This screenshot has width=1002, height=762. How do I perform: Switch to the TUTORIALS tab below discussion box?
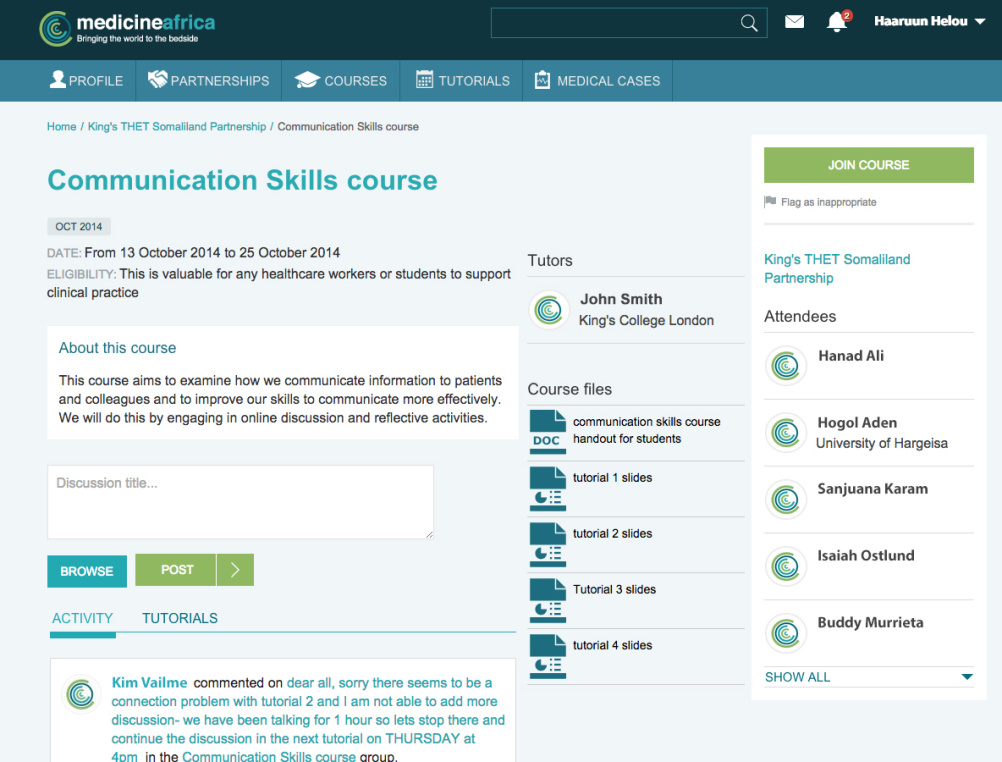180,618
